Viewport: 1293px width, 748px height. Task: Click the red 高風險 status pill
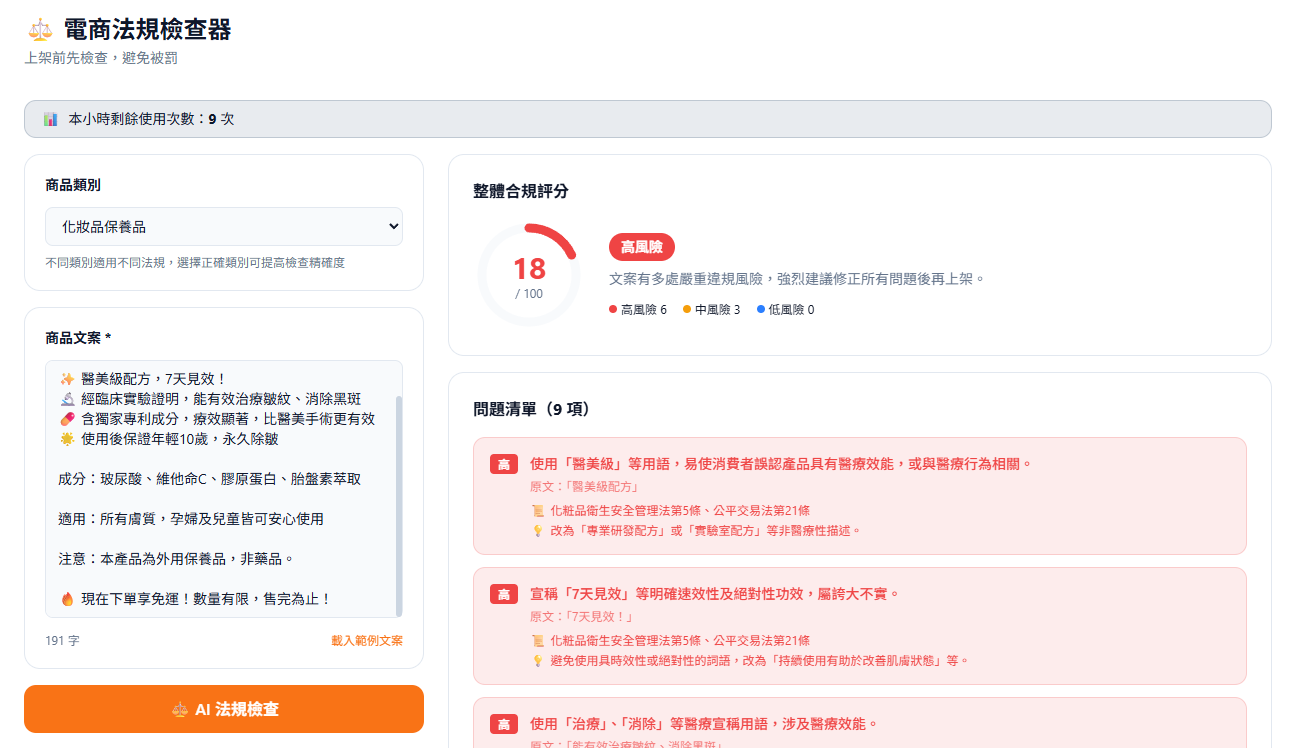point(641,247)
